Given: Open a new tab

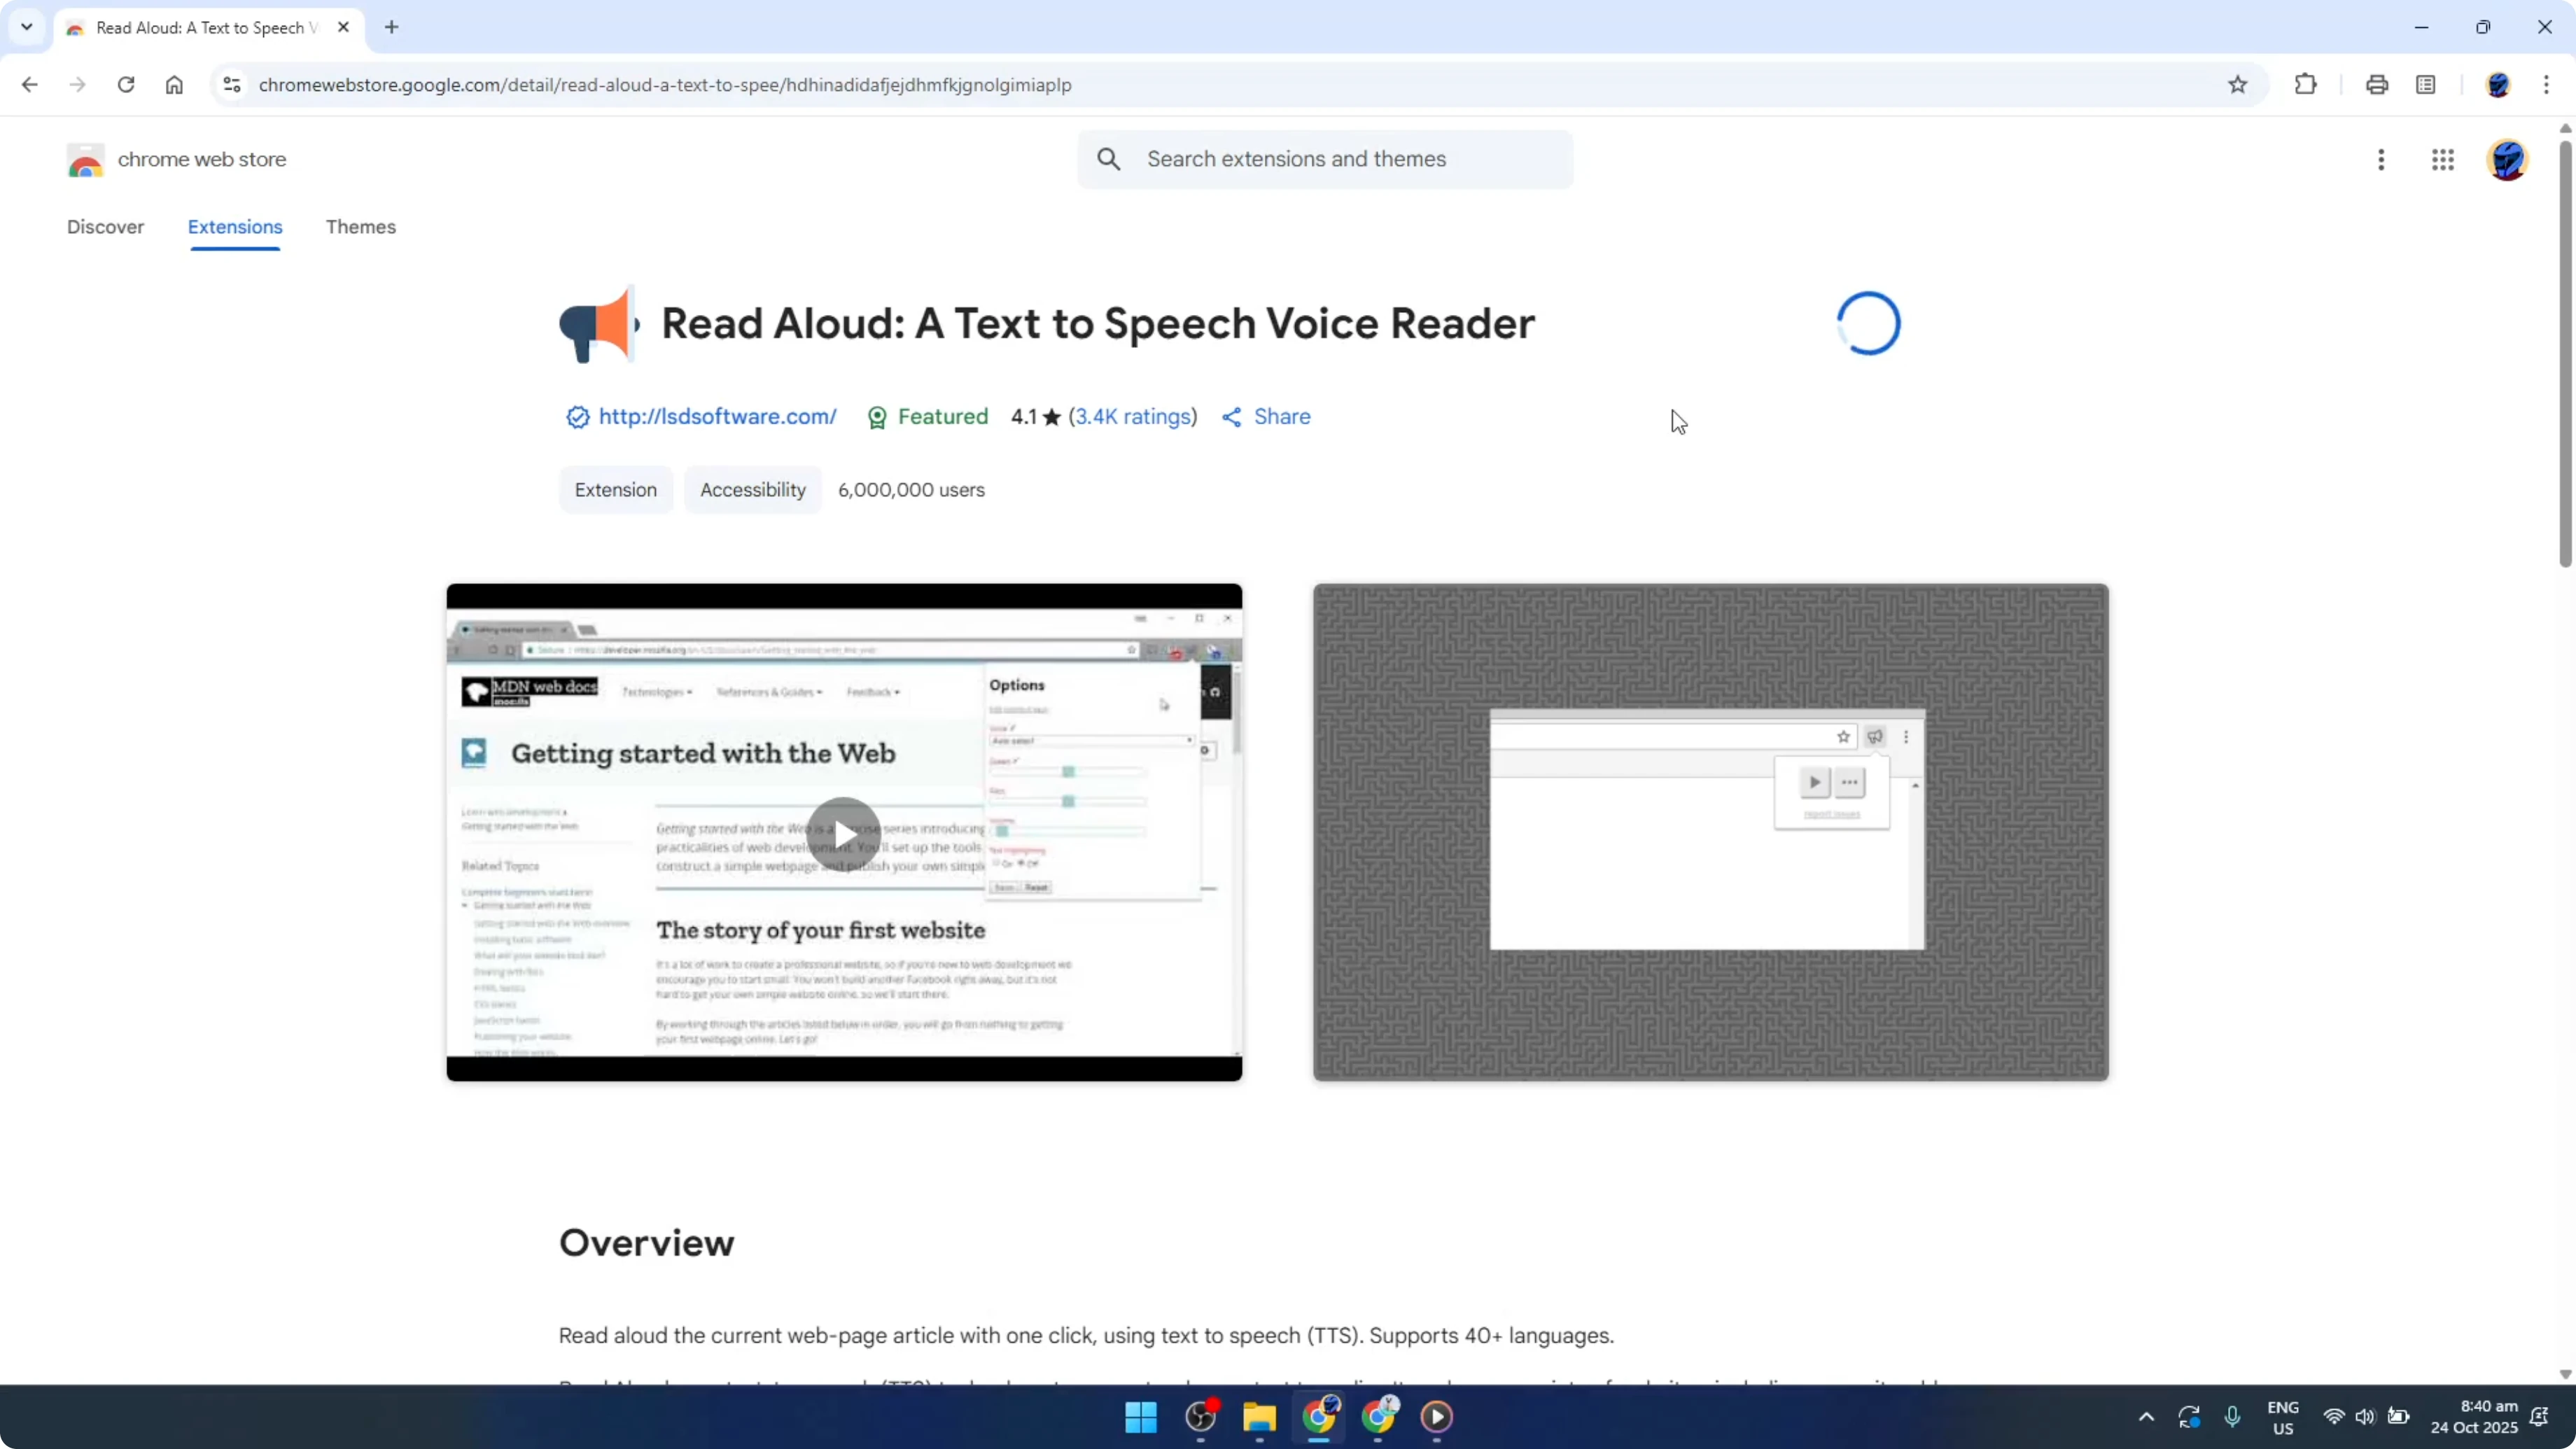Looking at the screenshot, I should coord(392,27).
